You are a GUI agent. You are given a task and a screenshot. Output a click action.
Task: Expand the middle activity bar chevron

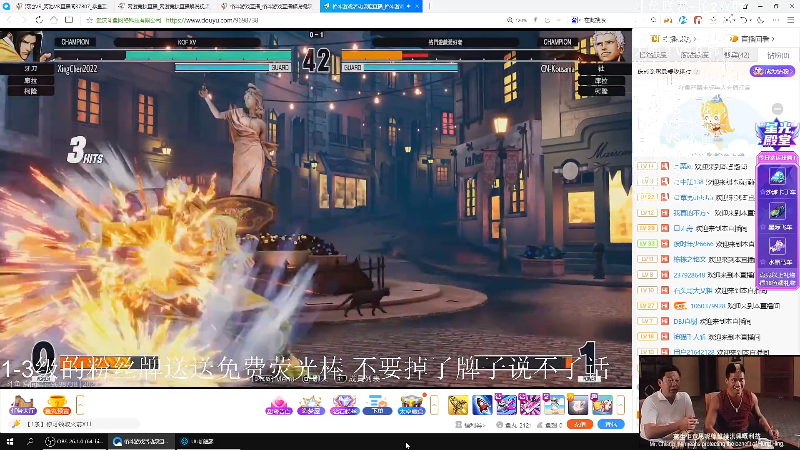coord(434,405)
